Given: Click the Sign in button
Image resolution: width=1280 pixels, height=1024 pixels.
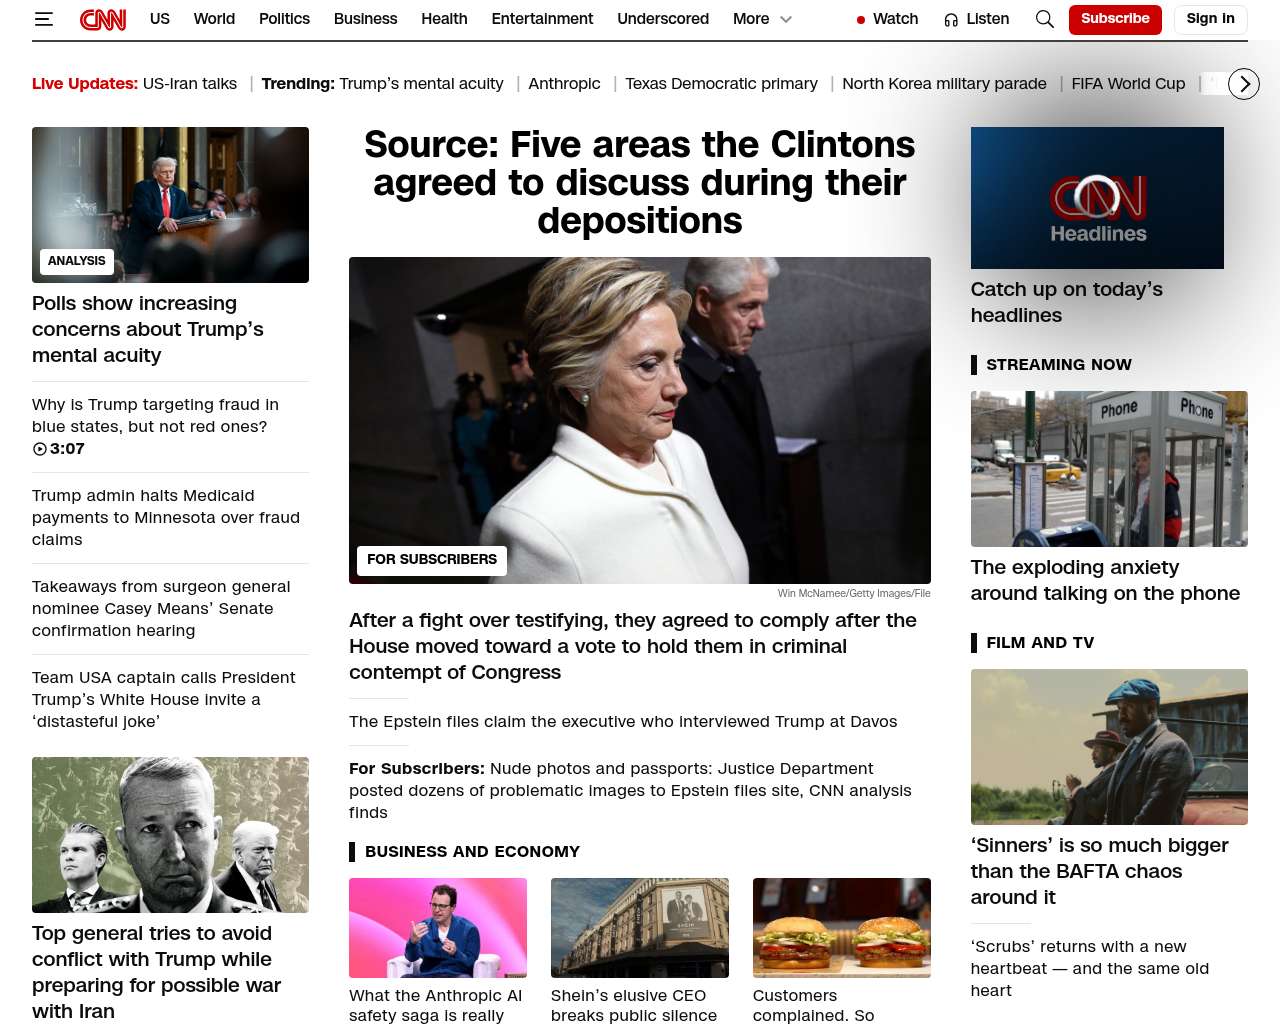Looking at the screenshot, I should [1210, 19].
